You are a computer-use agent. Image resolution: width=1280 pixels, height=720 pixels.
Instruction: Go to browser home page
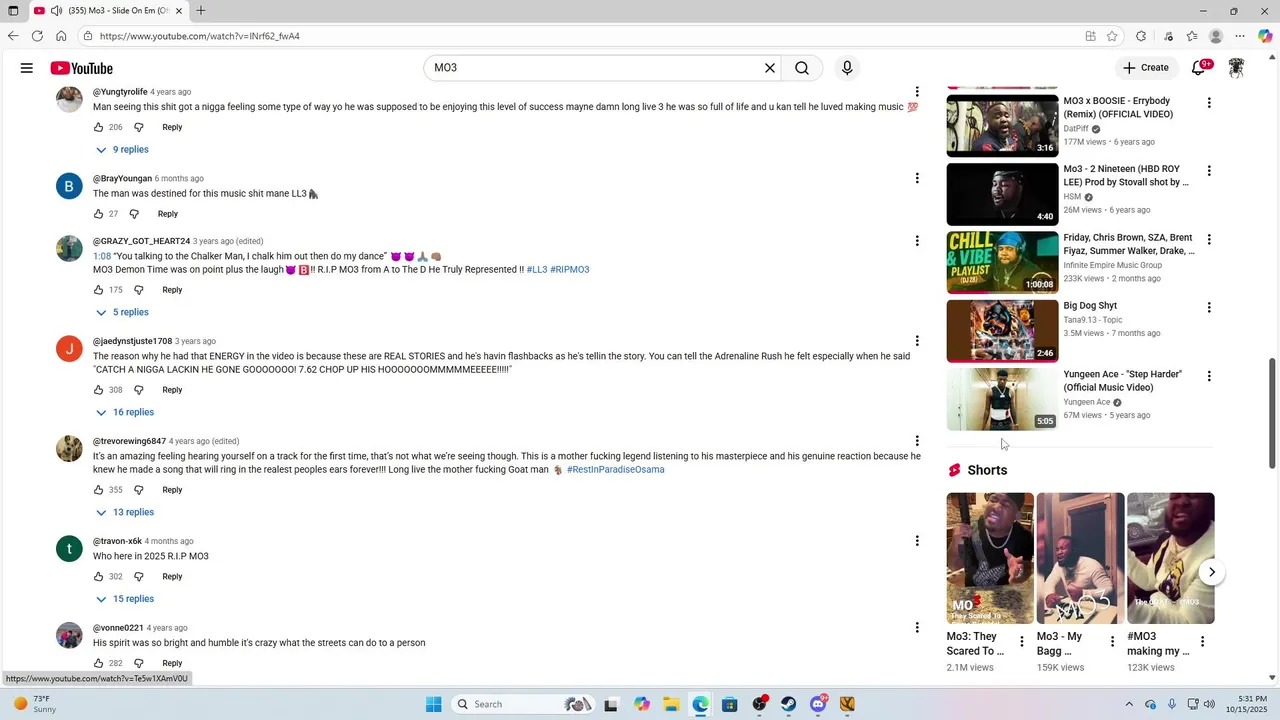[61, 36]
